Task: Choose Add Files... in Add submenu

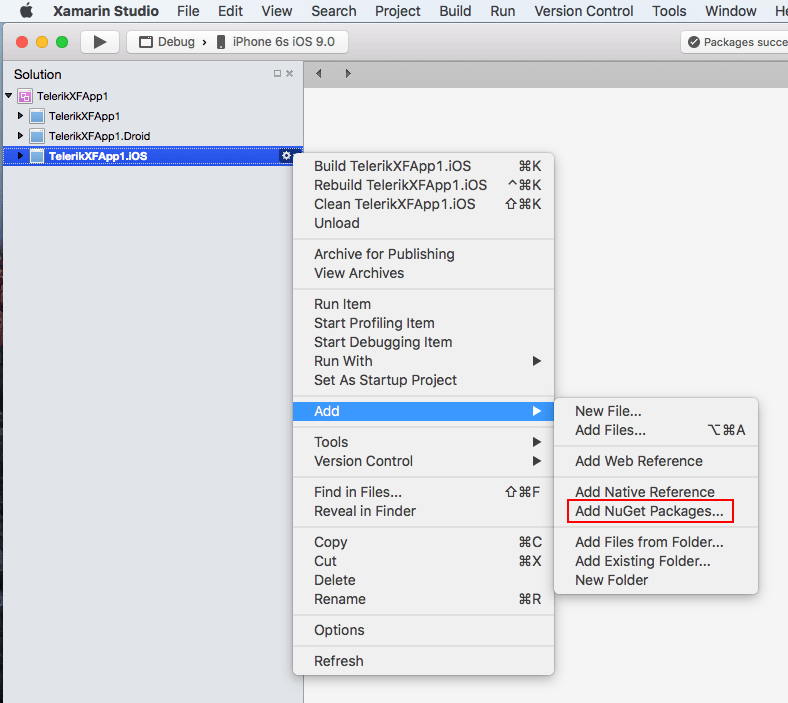Action: 656,430
